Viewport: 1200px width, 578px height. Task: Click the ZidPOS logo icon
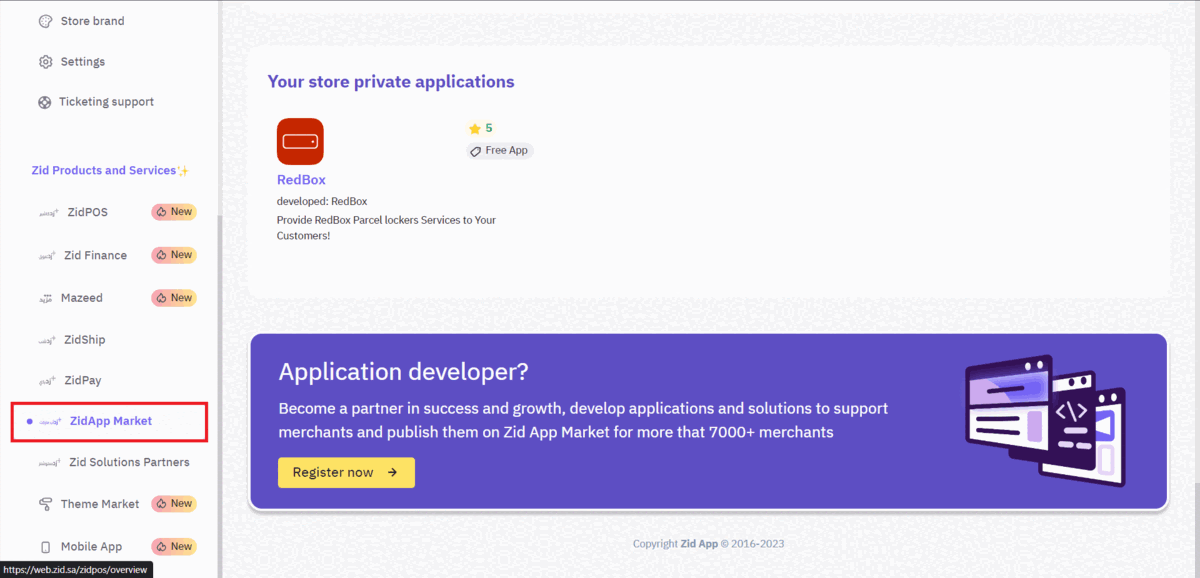pos(48,213)
